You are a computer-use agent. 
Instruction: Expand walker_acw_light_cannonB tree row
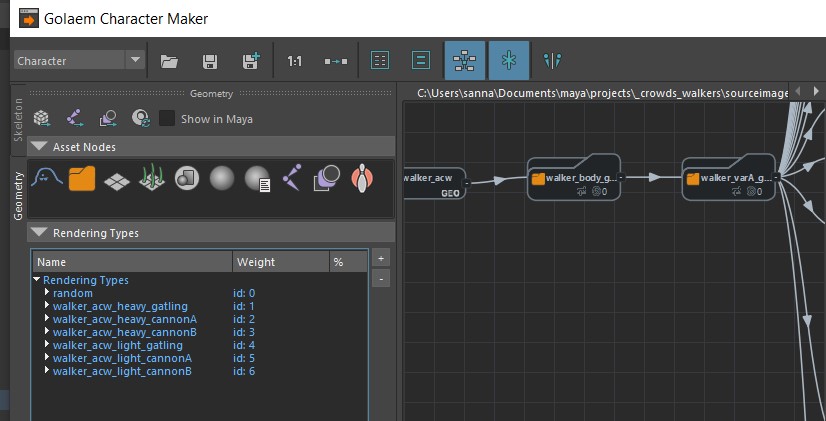[47, 370]
